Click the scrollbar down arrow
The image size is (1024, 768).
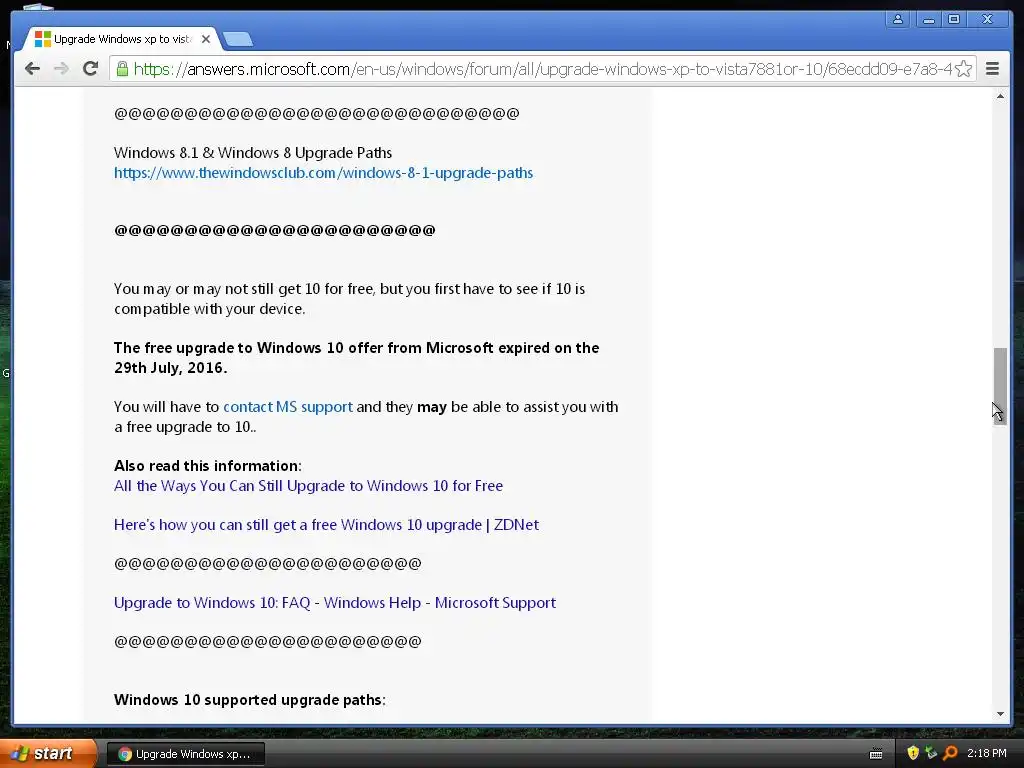[x=1000, y=714]
